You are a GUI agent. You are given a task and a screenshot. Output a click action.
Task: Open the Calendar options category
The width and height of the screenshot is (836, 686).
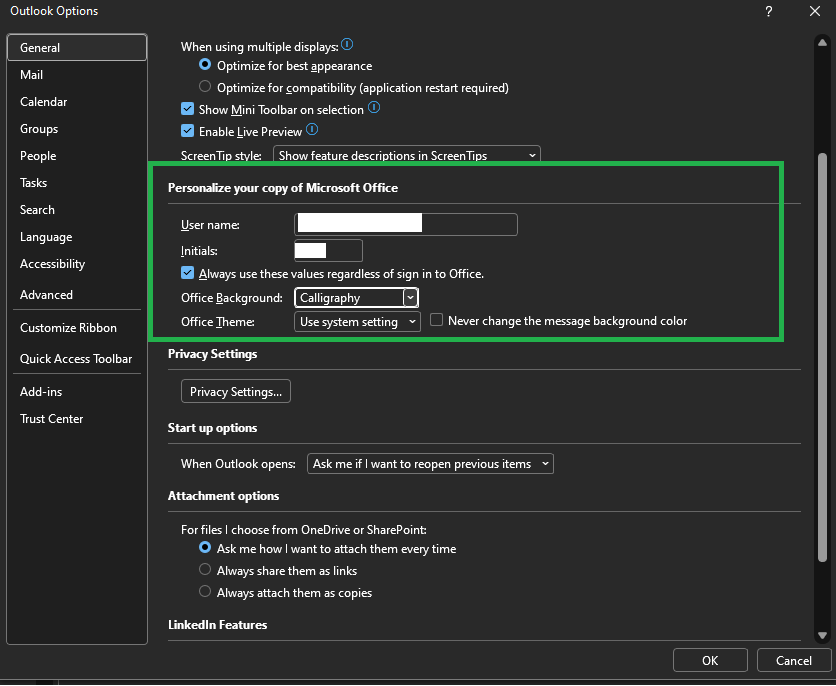(77, 102)
